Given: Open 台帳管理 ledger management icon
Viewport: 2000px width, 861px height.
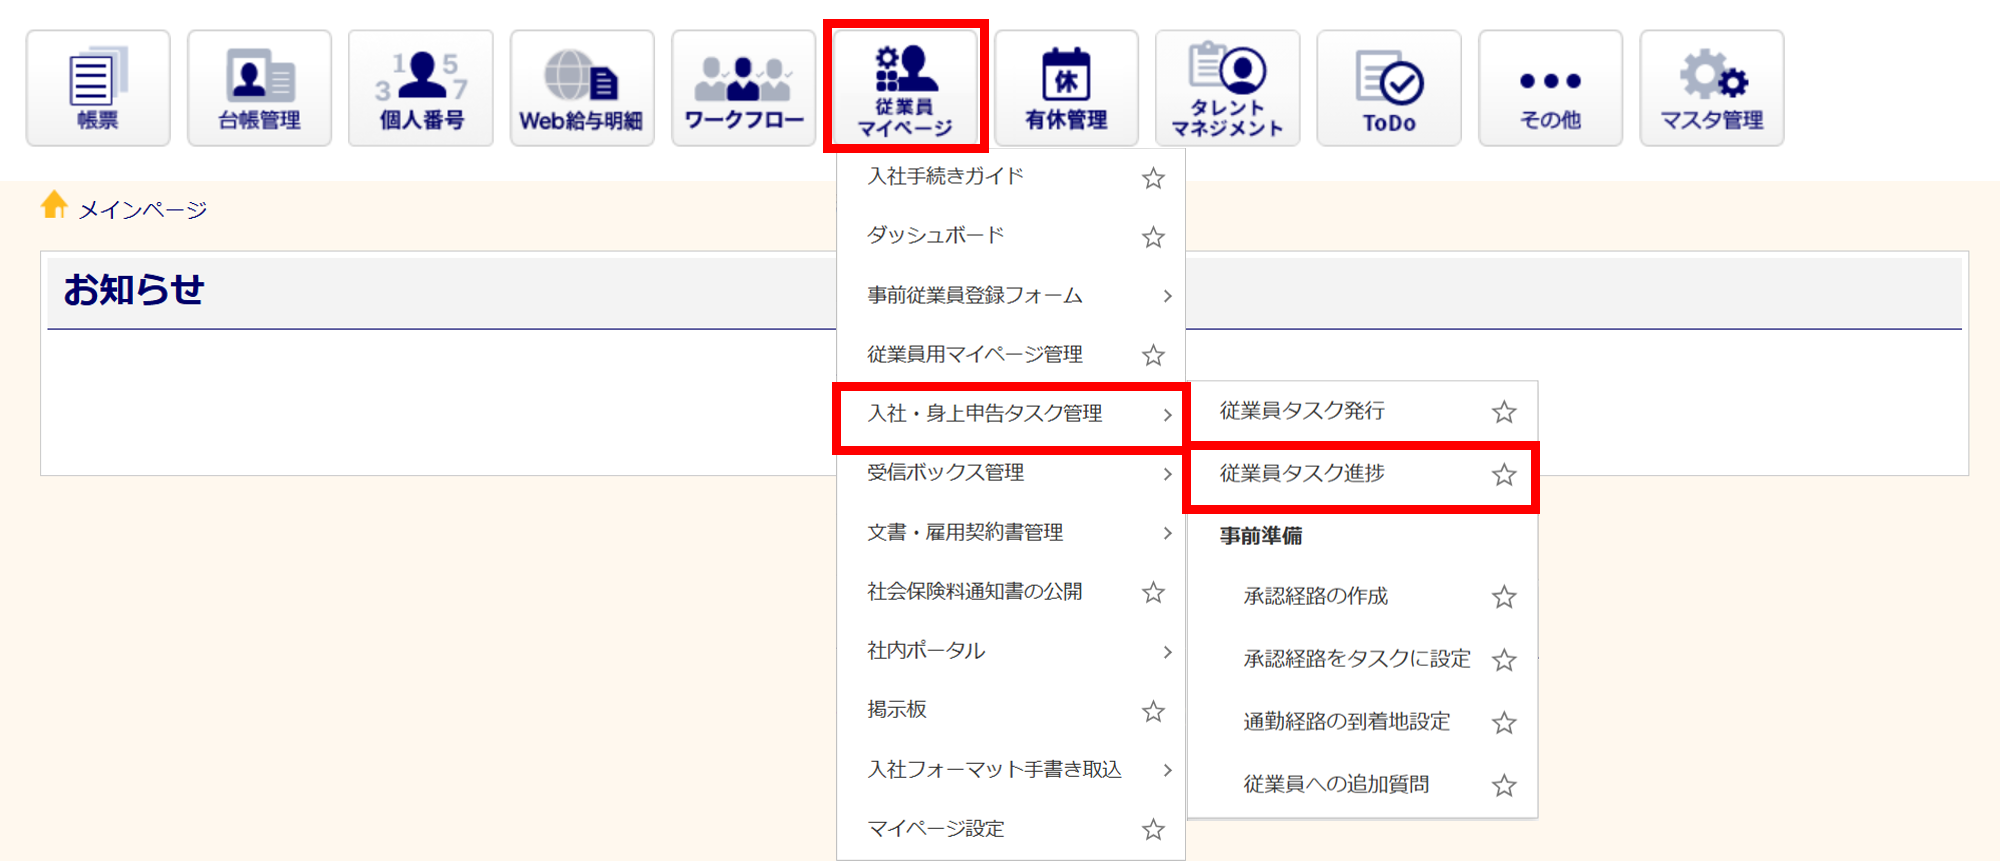Looking at the screenshot, I should pos(259,88).
